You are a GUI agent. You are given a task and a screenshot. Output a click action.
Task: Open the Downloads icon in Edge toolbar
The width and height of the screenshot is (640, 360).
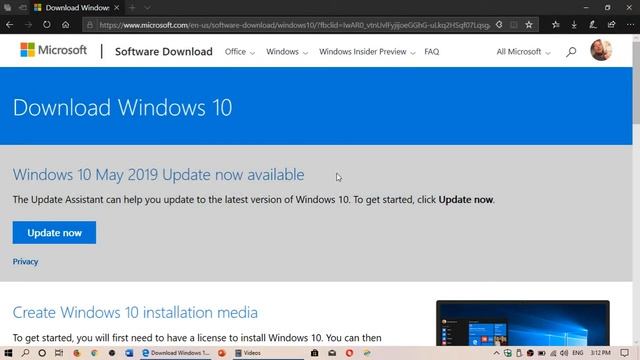click(x=574, y=25)
